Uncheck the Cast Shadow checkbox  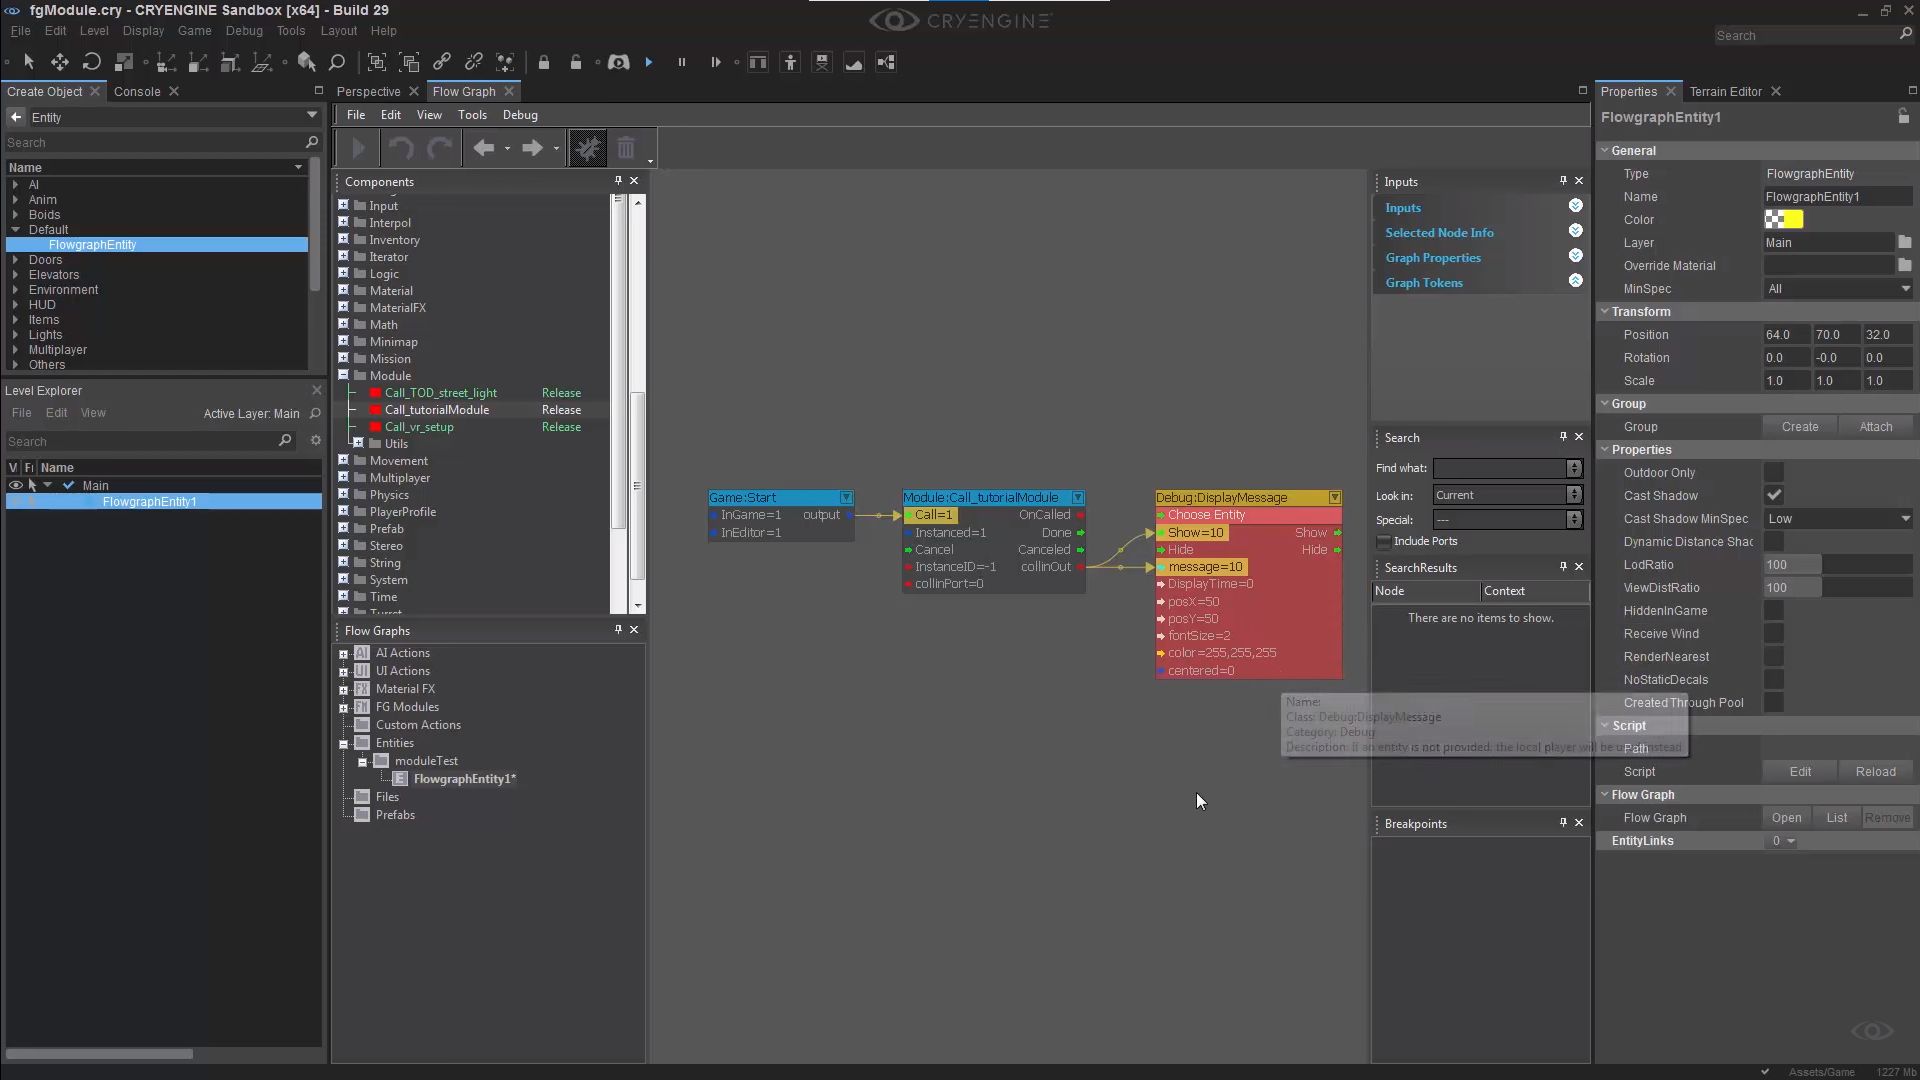click(x=1776, y=495)
